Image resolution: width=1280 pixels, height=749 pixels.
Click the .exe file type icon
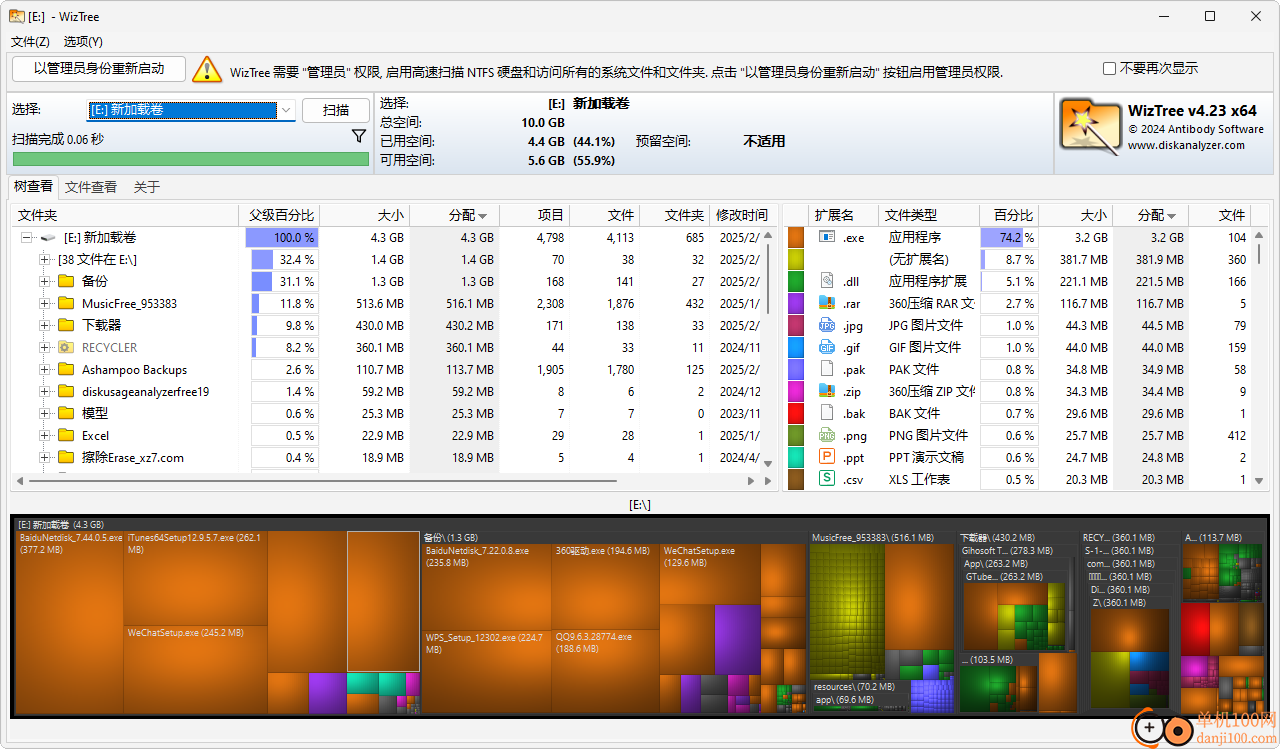(x=827, y=237)
